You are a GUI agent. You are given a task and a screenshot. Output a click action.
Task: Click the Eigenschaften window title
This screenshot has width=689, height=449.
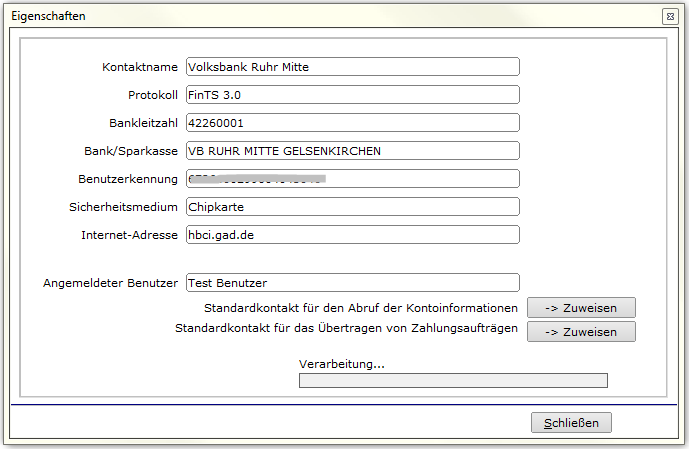click(x=48, y=16)
